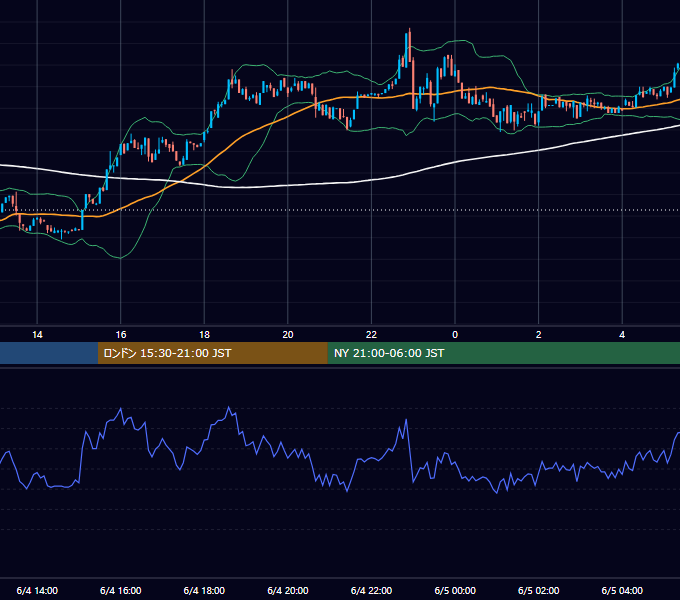This screenshot has width=680, height=600.
Task: Click the 18 hour label on price chart axis
Action: pyautogui.click(x=204, y=335)
